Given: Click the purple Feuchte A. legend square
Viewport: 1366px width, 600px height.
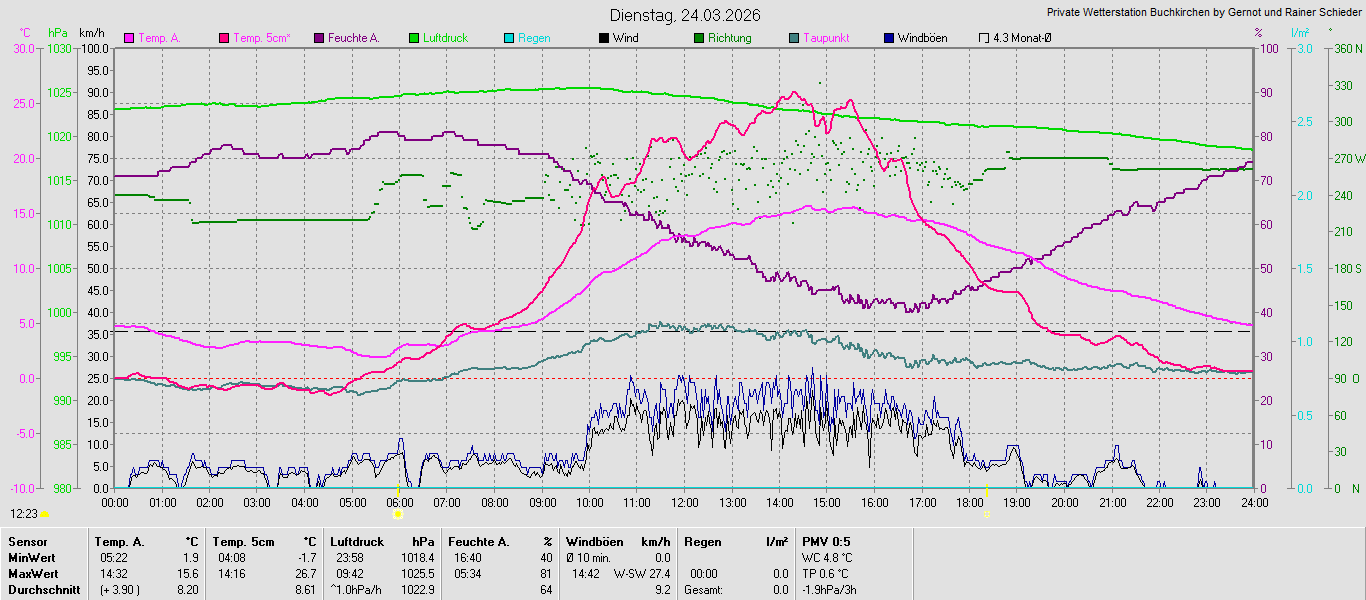Looking at the screenshot, I should tap(319, 38).
